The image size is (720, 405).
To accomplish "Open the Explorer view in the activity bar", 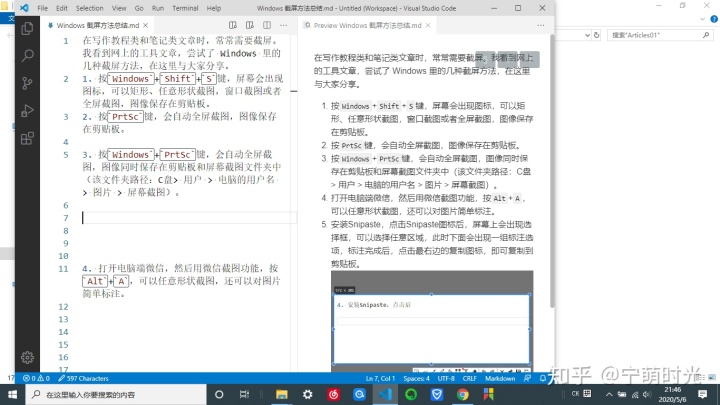I will pos(27,28).
